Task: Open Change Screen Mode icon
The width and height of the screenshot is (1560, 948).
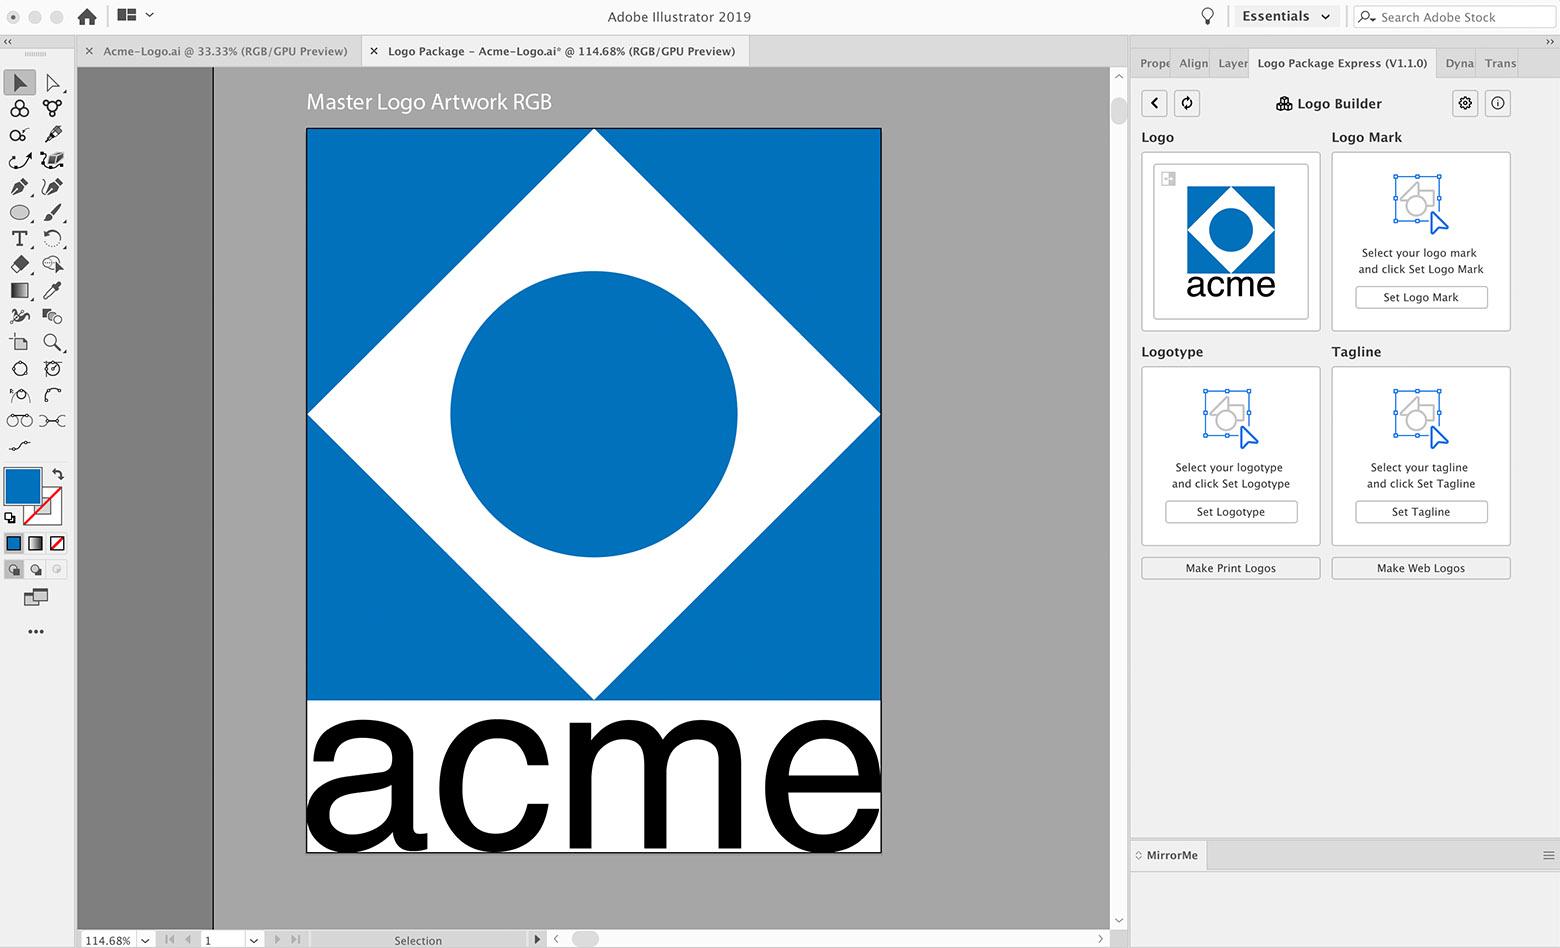Action: coord(36,597)
